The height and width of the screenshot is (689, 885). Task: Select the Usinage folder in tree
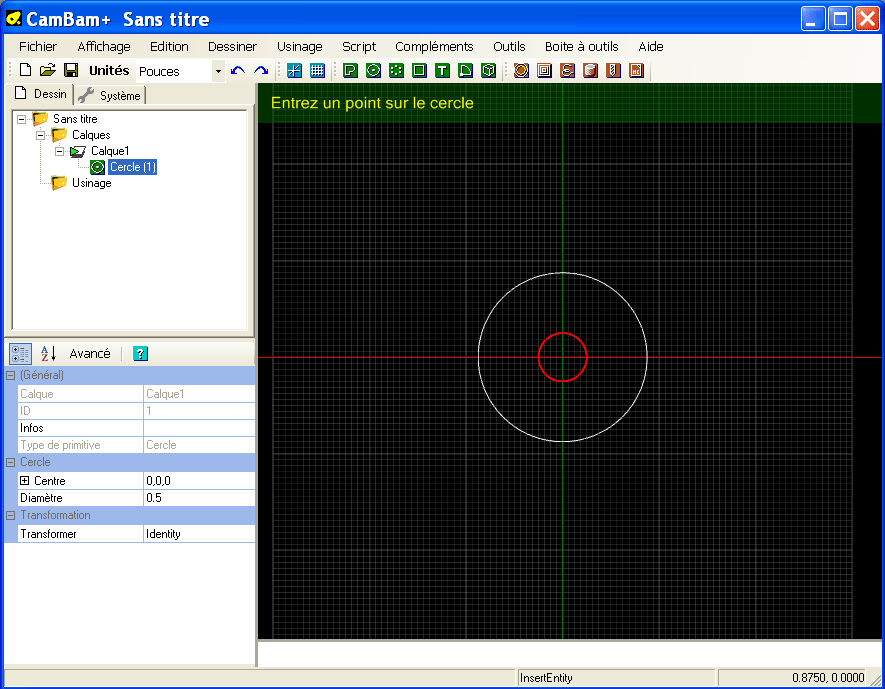(91, 183)
